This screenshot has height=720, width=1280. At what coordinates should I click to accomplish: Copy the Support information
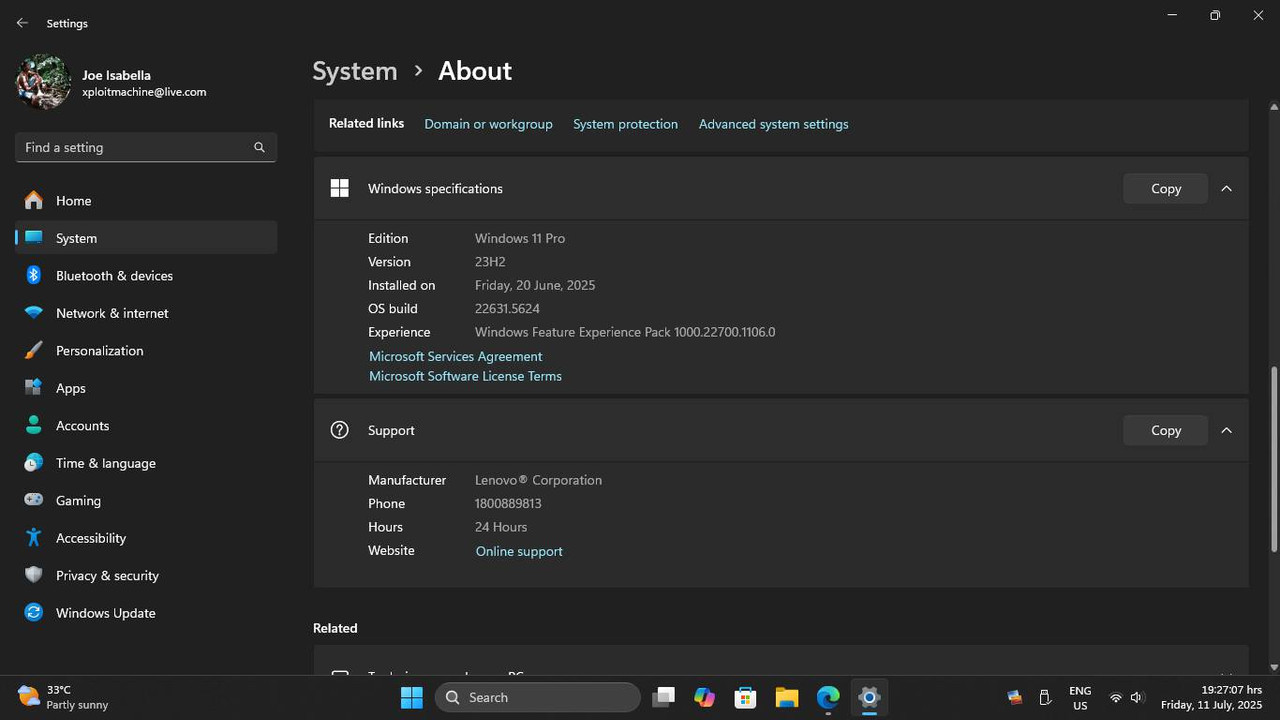point(1165,430)
